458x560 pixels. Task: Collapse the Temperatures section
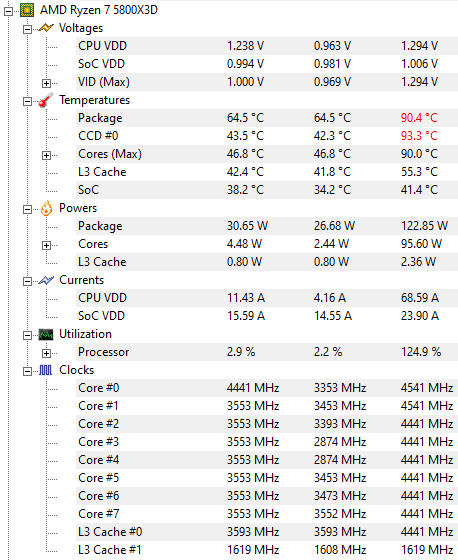pyautogui.click(x=27, y=101)
